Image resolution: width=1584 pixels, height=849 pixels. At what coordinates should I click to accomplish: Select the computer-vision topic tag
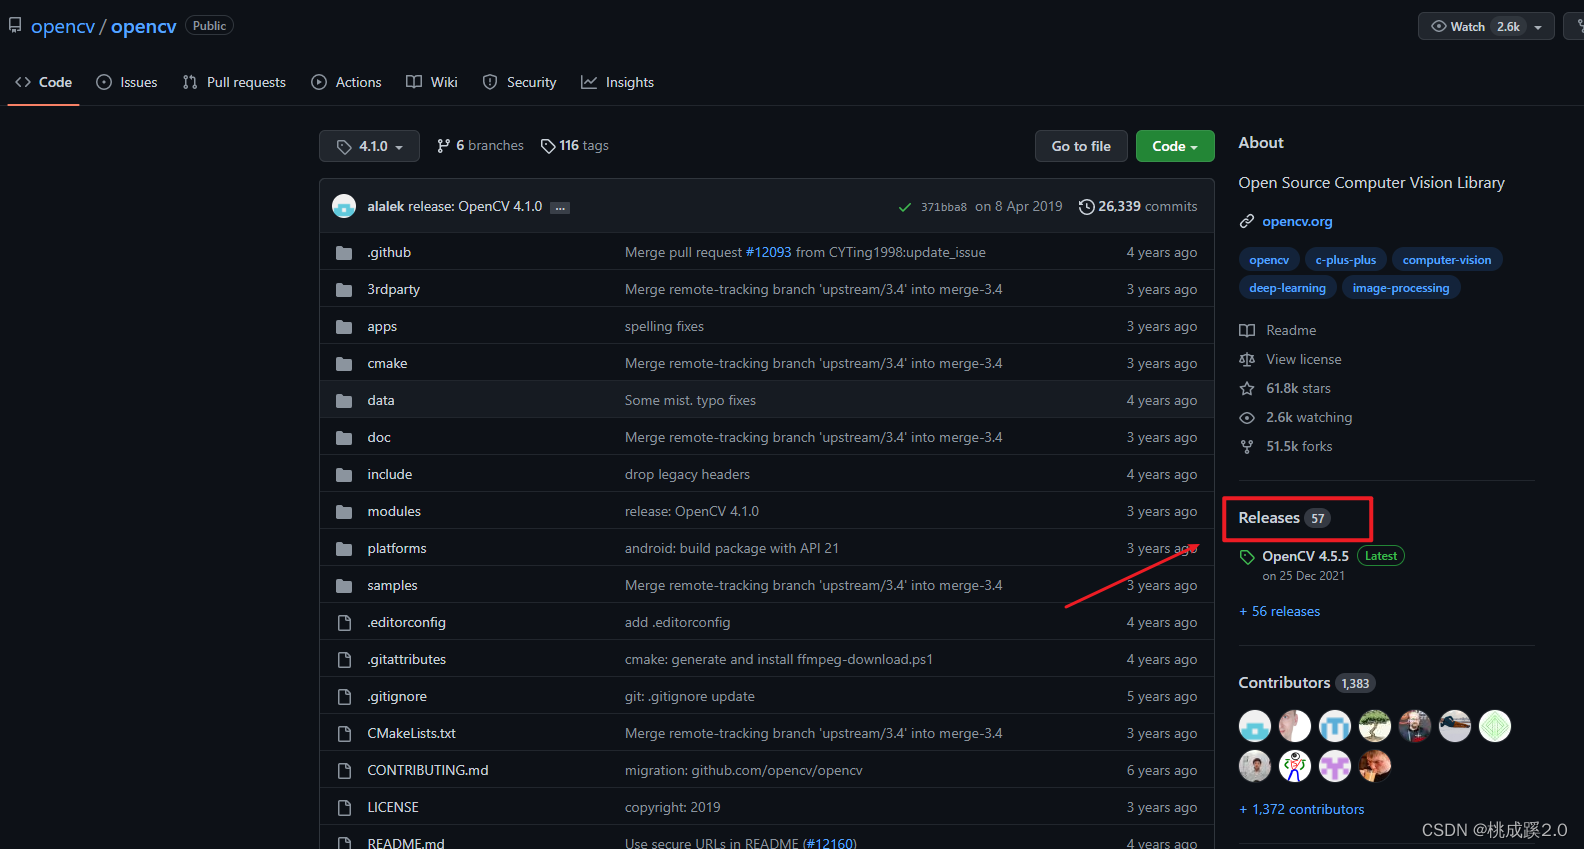coord(1446,260)
